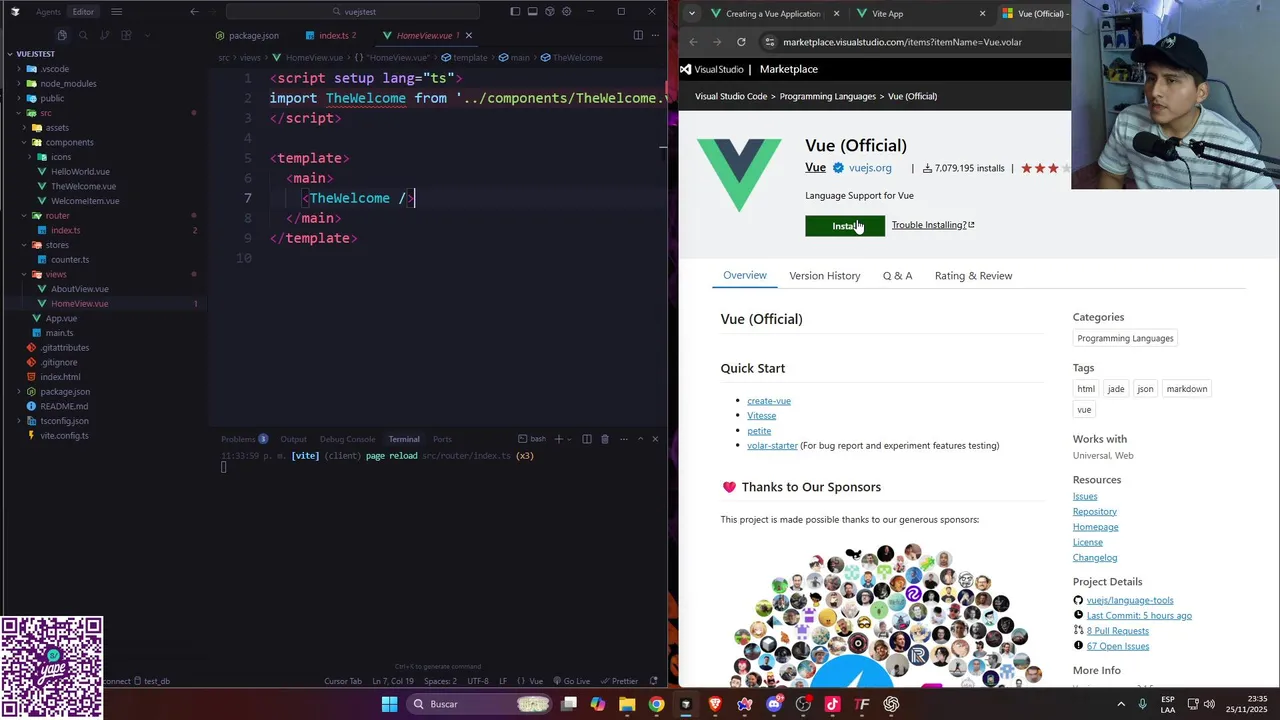Click the vuejstest command search box
This screenshot has height=720, width=1280.
tap(352, 12)
